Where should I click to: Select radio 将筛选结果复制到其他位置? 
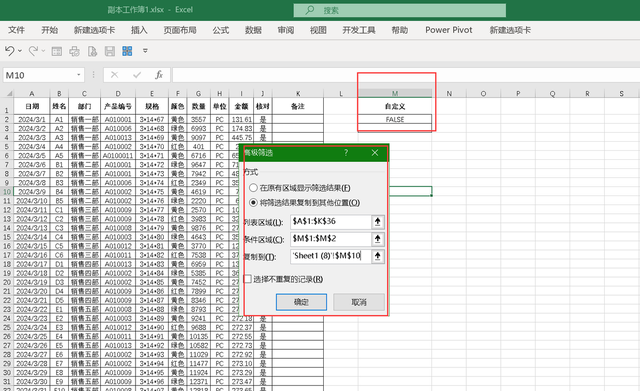pyautogui.click(x=253, y=202)
